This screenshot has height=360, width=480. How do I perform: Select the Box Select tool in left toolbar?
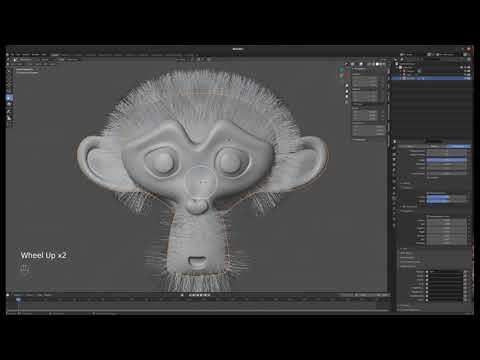coord(9,71)
